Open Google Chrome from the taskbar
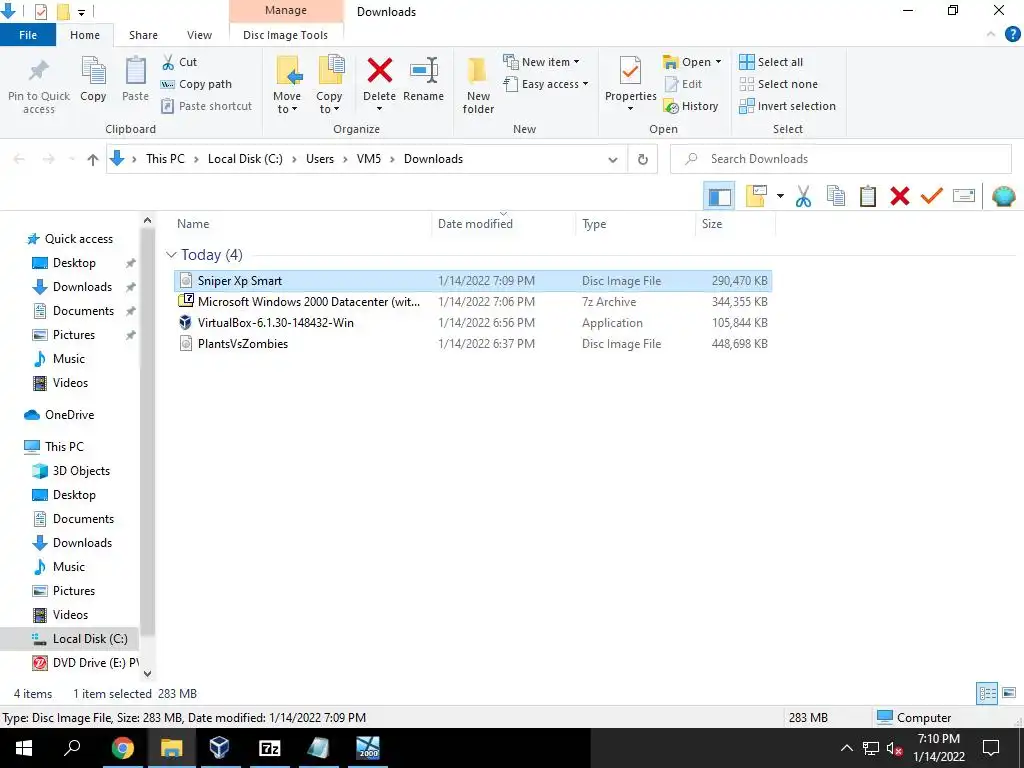 (x=122, y=748)
